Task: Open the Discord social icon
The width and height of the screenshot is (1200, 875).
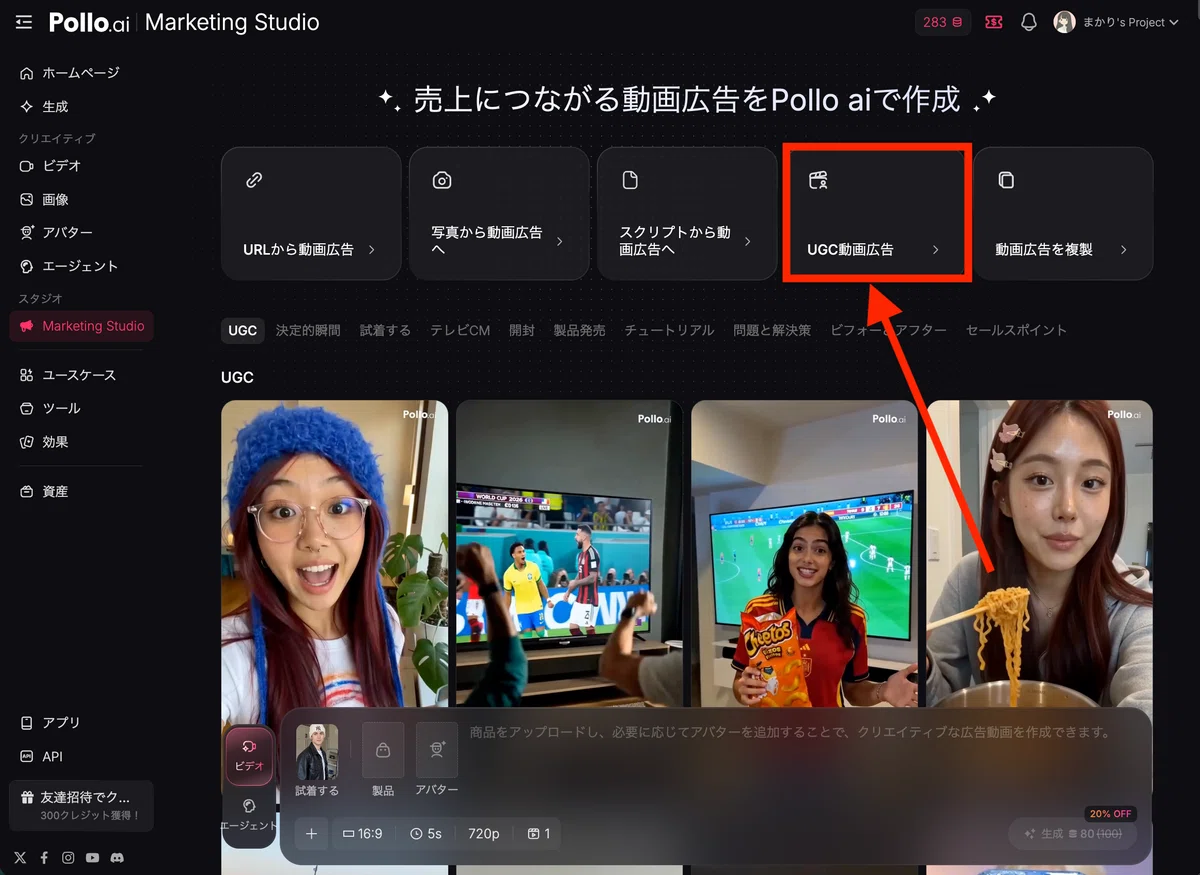Action: pyautogui.click(x=117, y=857)
